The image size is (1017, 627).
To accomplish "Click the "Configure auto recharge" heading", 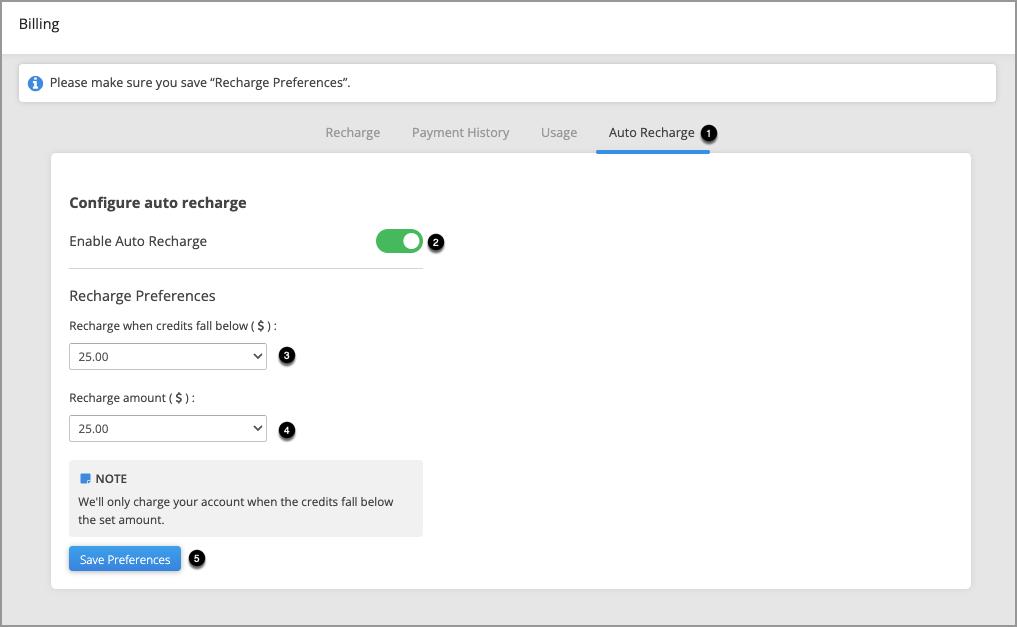I will 158,203.
